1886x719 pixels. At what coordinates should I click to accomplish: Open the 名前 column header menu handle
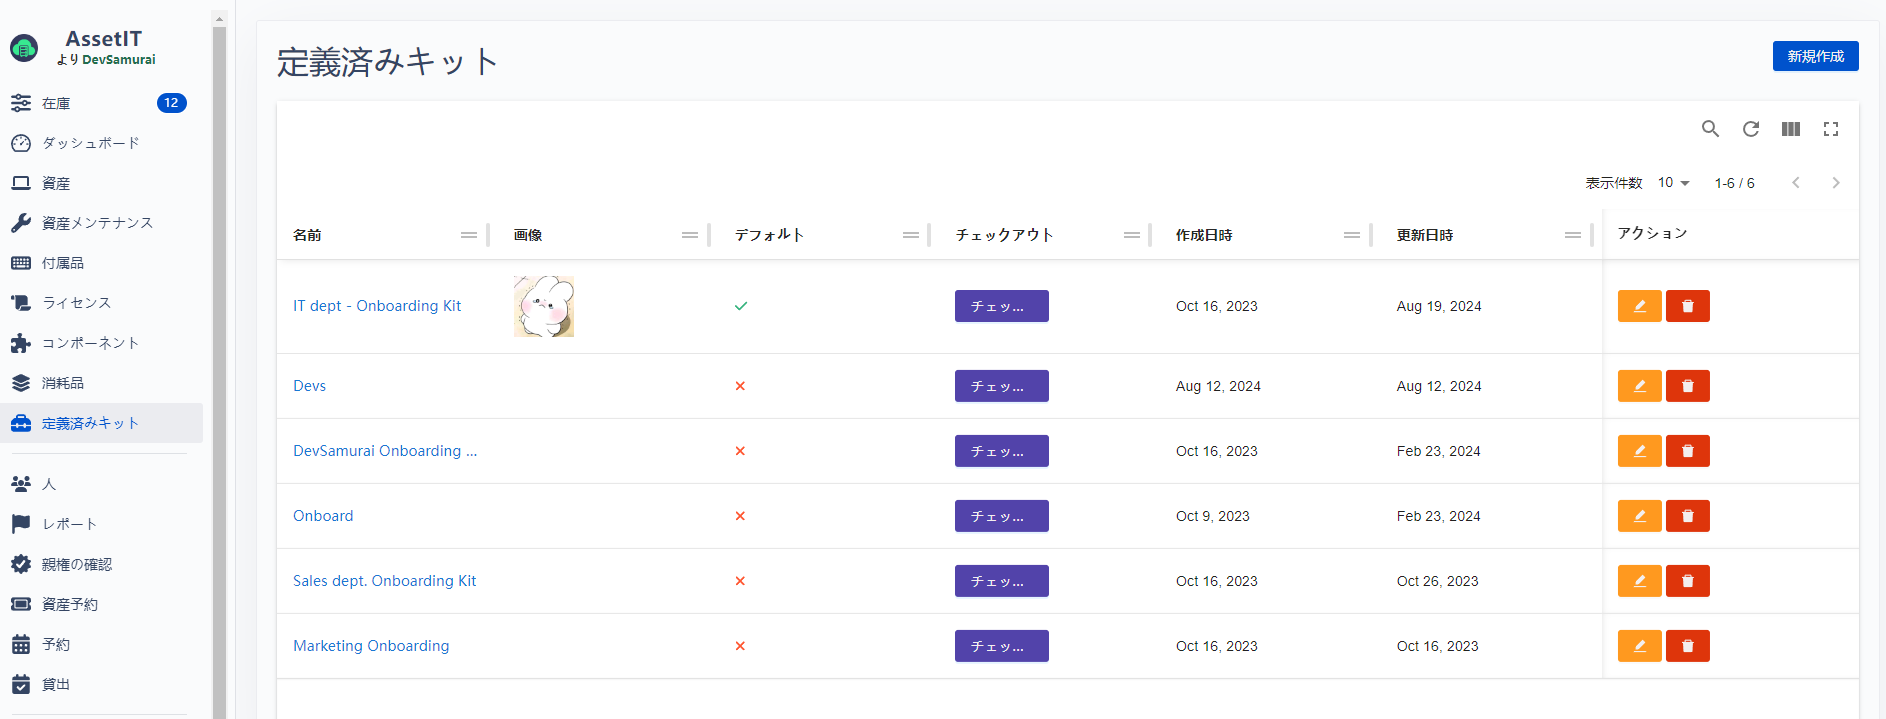pos(468,235)
